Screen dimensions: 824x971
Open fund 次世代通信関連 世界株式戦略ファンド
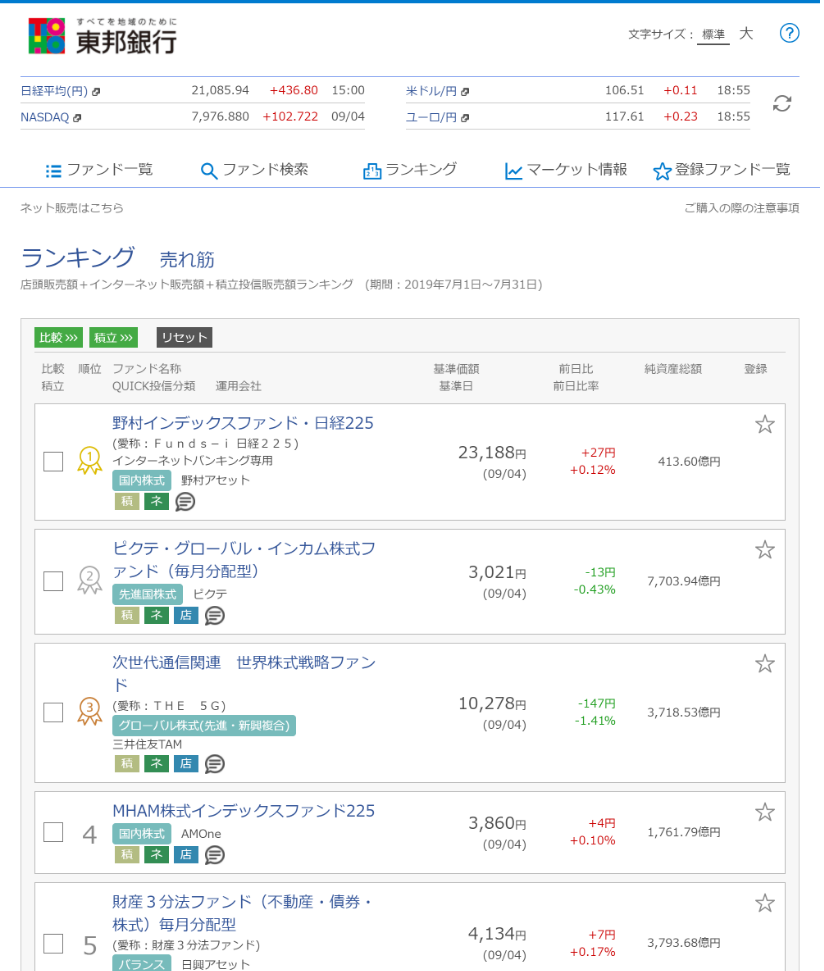[244, 674]
